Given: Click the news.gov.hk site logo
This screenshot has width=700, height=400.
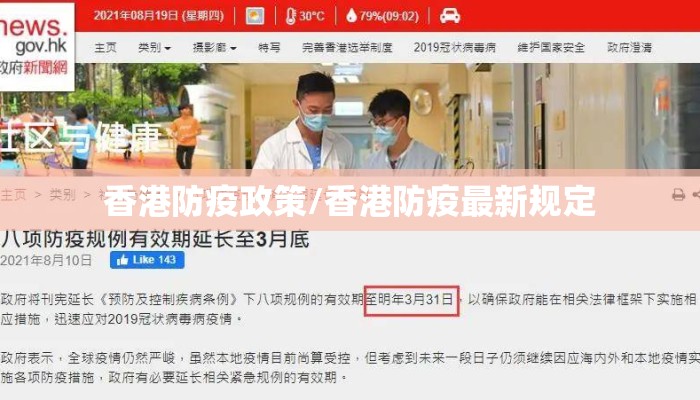Looking at the screenshot, I should click(x=36, y=46).
